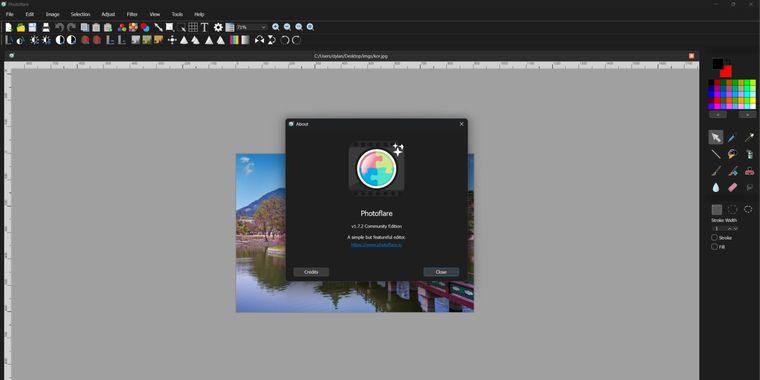Viewport: 760px width, 380px height.
Task: Close the About dialog with X
Action: point(461,124)
